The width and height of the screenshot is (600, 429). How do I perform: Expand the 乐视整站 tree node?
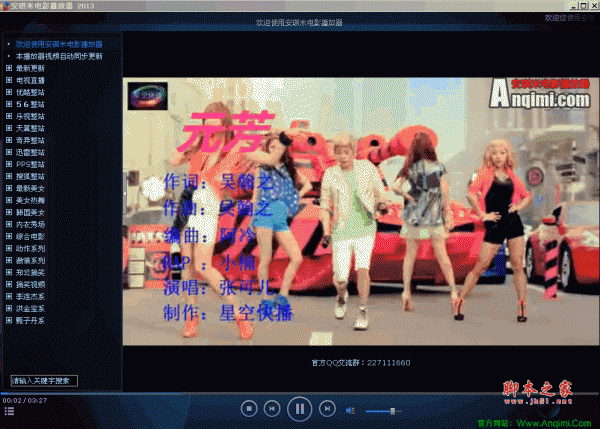click(x=9, y=116)
